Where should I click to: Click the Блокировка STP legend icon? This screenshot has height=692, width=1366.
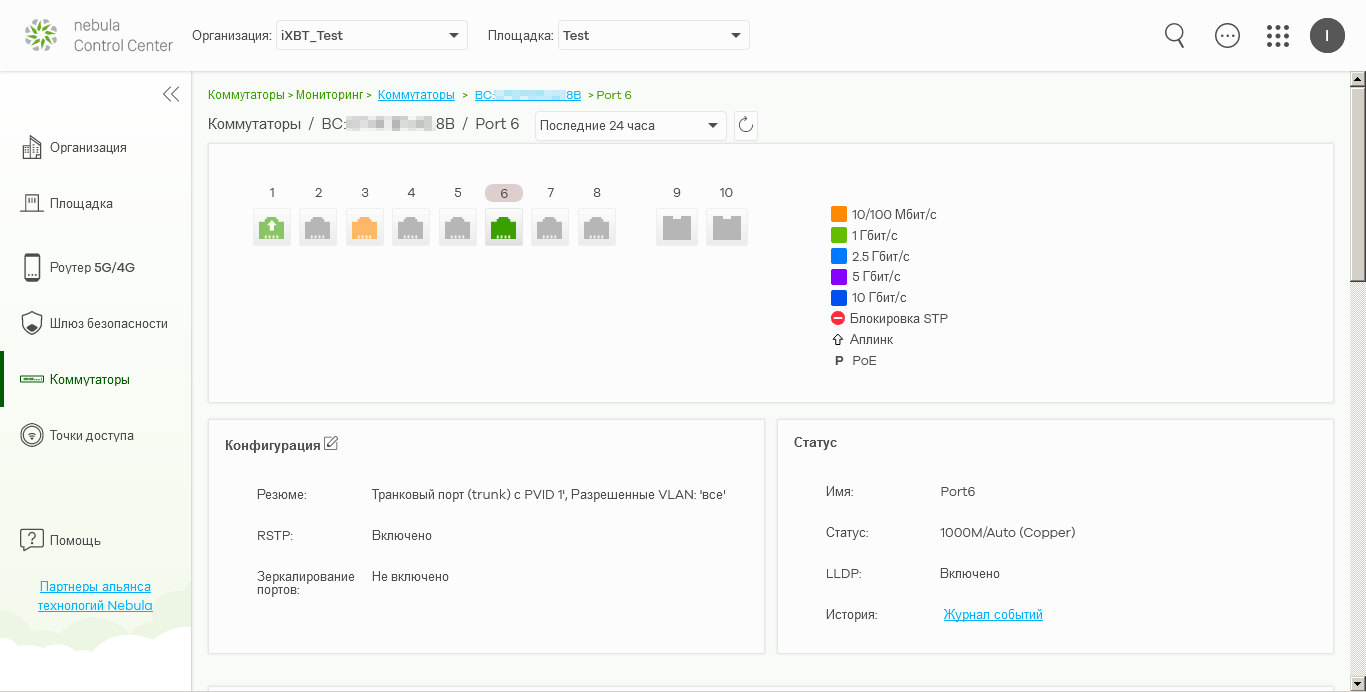(x=838, y=318)
